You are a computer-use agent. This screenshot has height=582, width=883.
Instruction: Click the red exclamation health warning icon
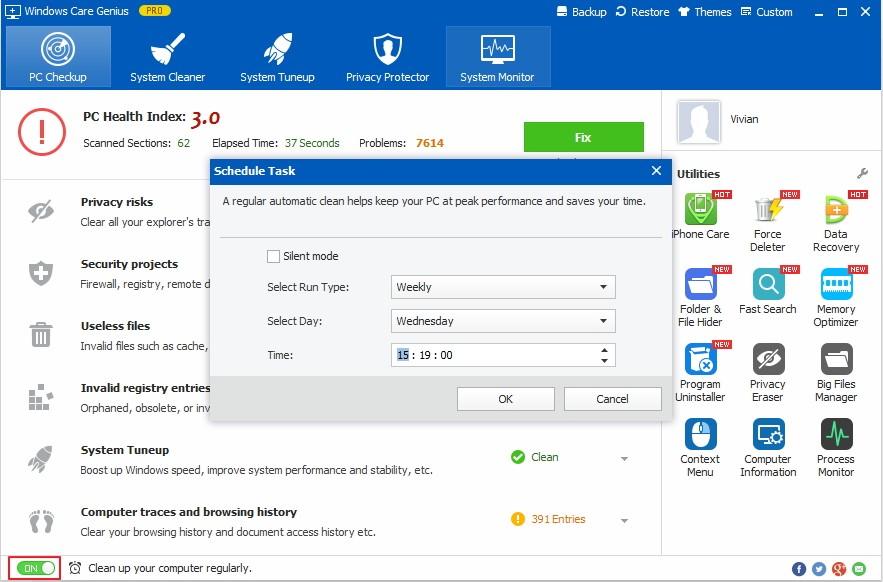point(42,132)
